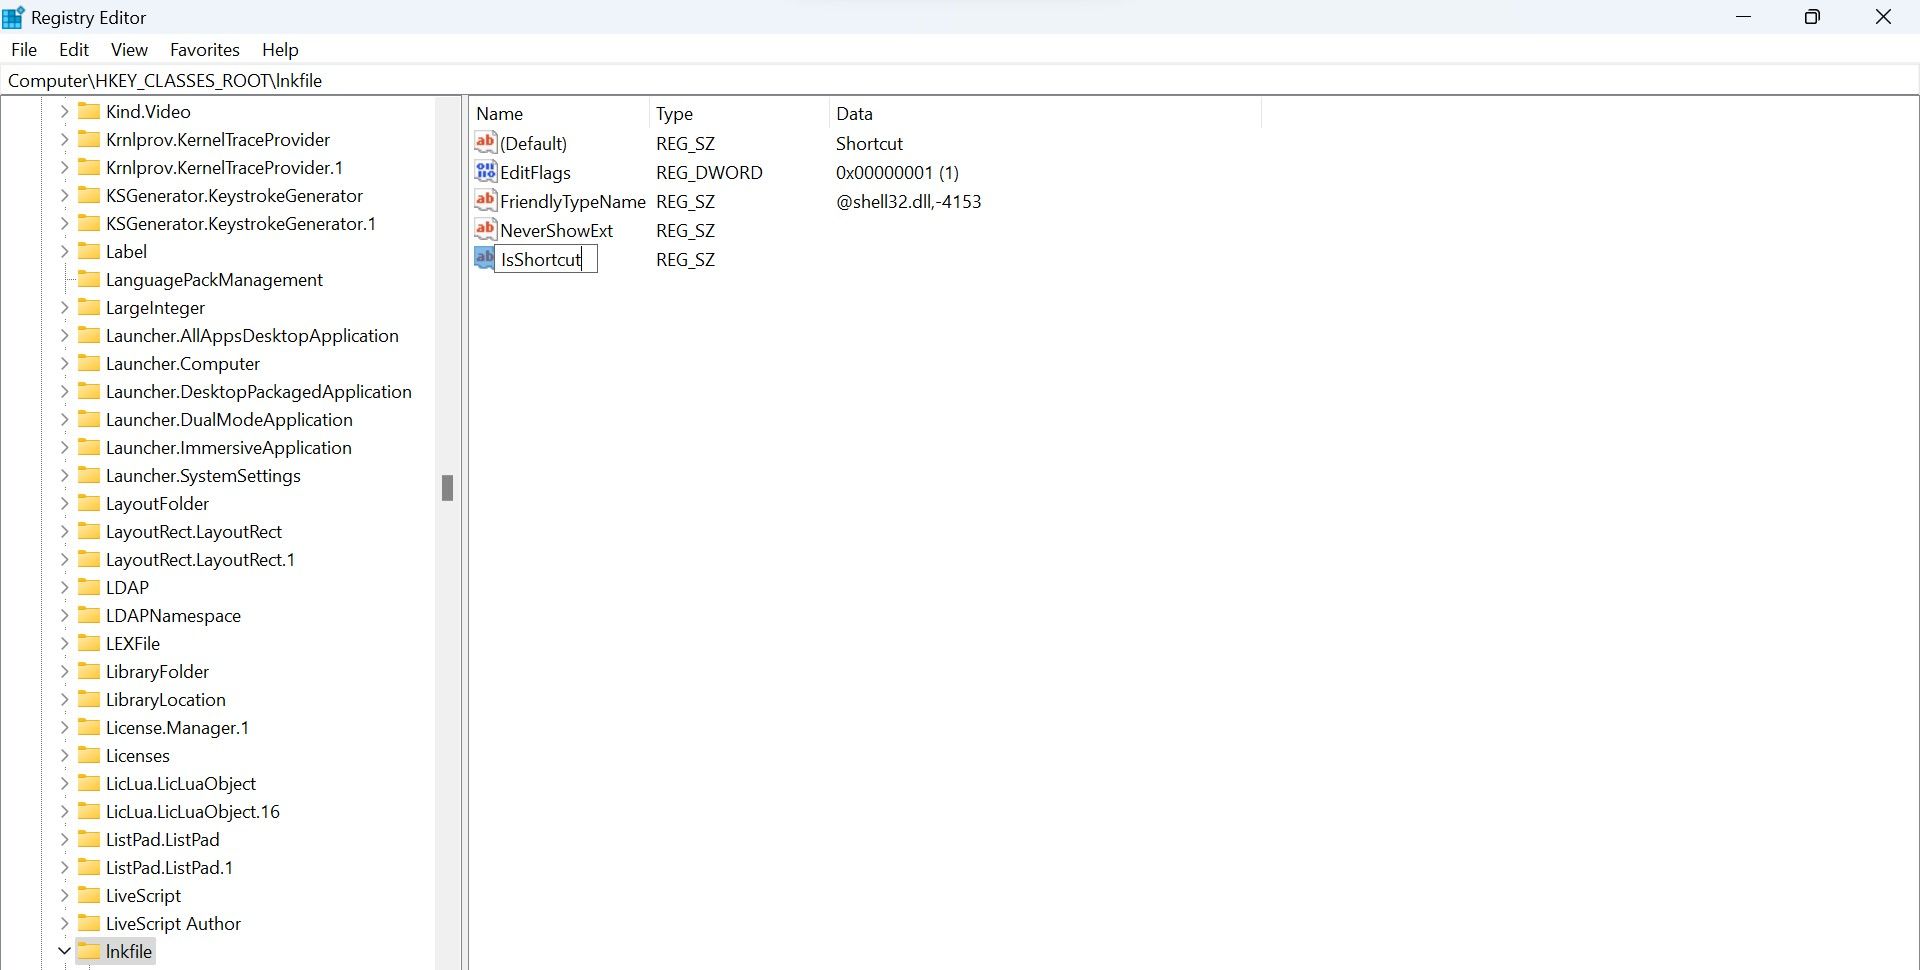
Task: Click the Shortcut data value
Action: click(869, 143)
